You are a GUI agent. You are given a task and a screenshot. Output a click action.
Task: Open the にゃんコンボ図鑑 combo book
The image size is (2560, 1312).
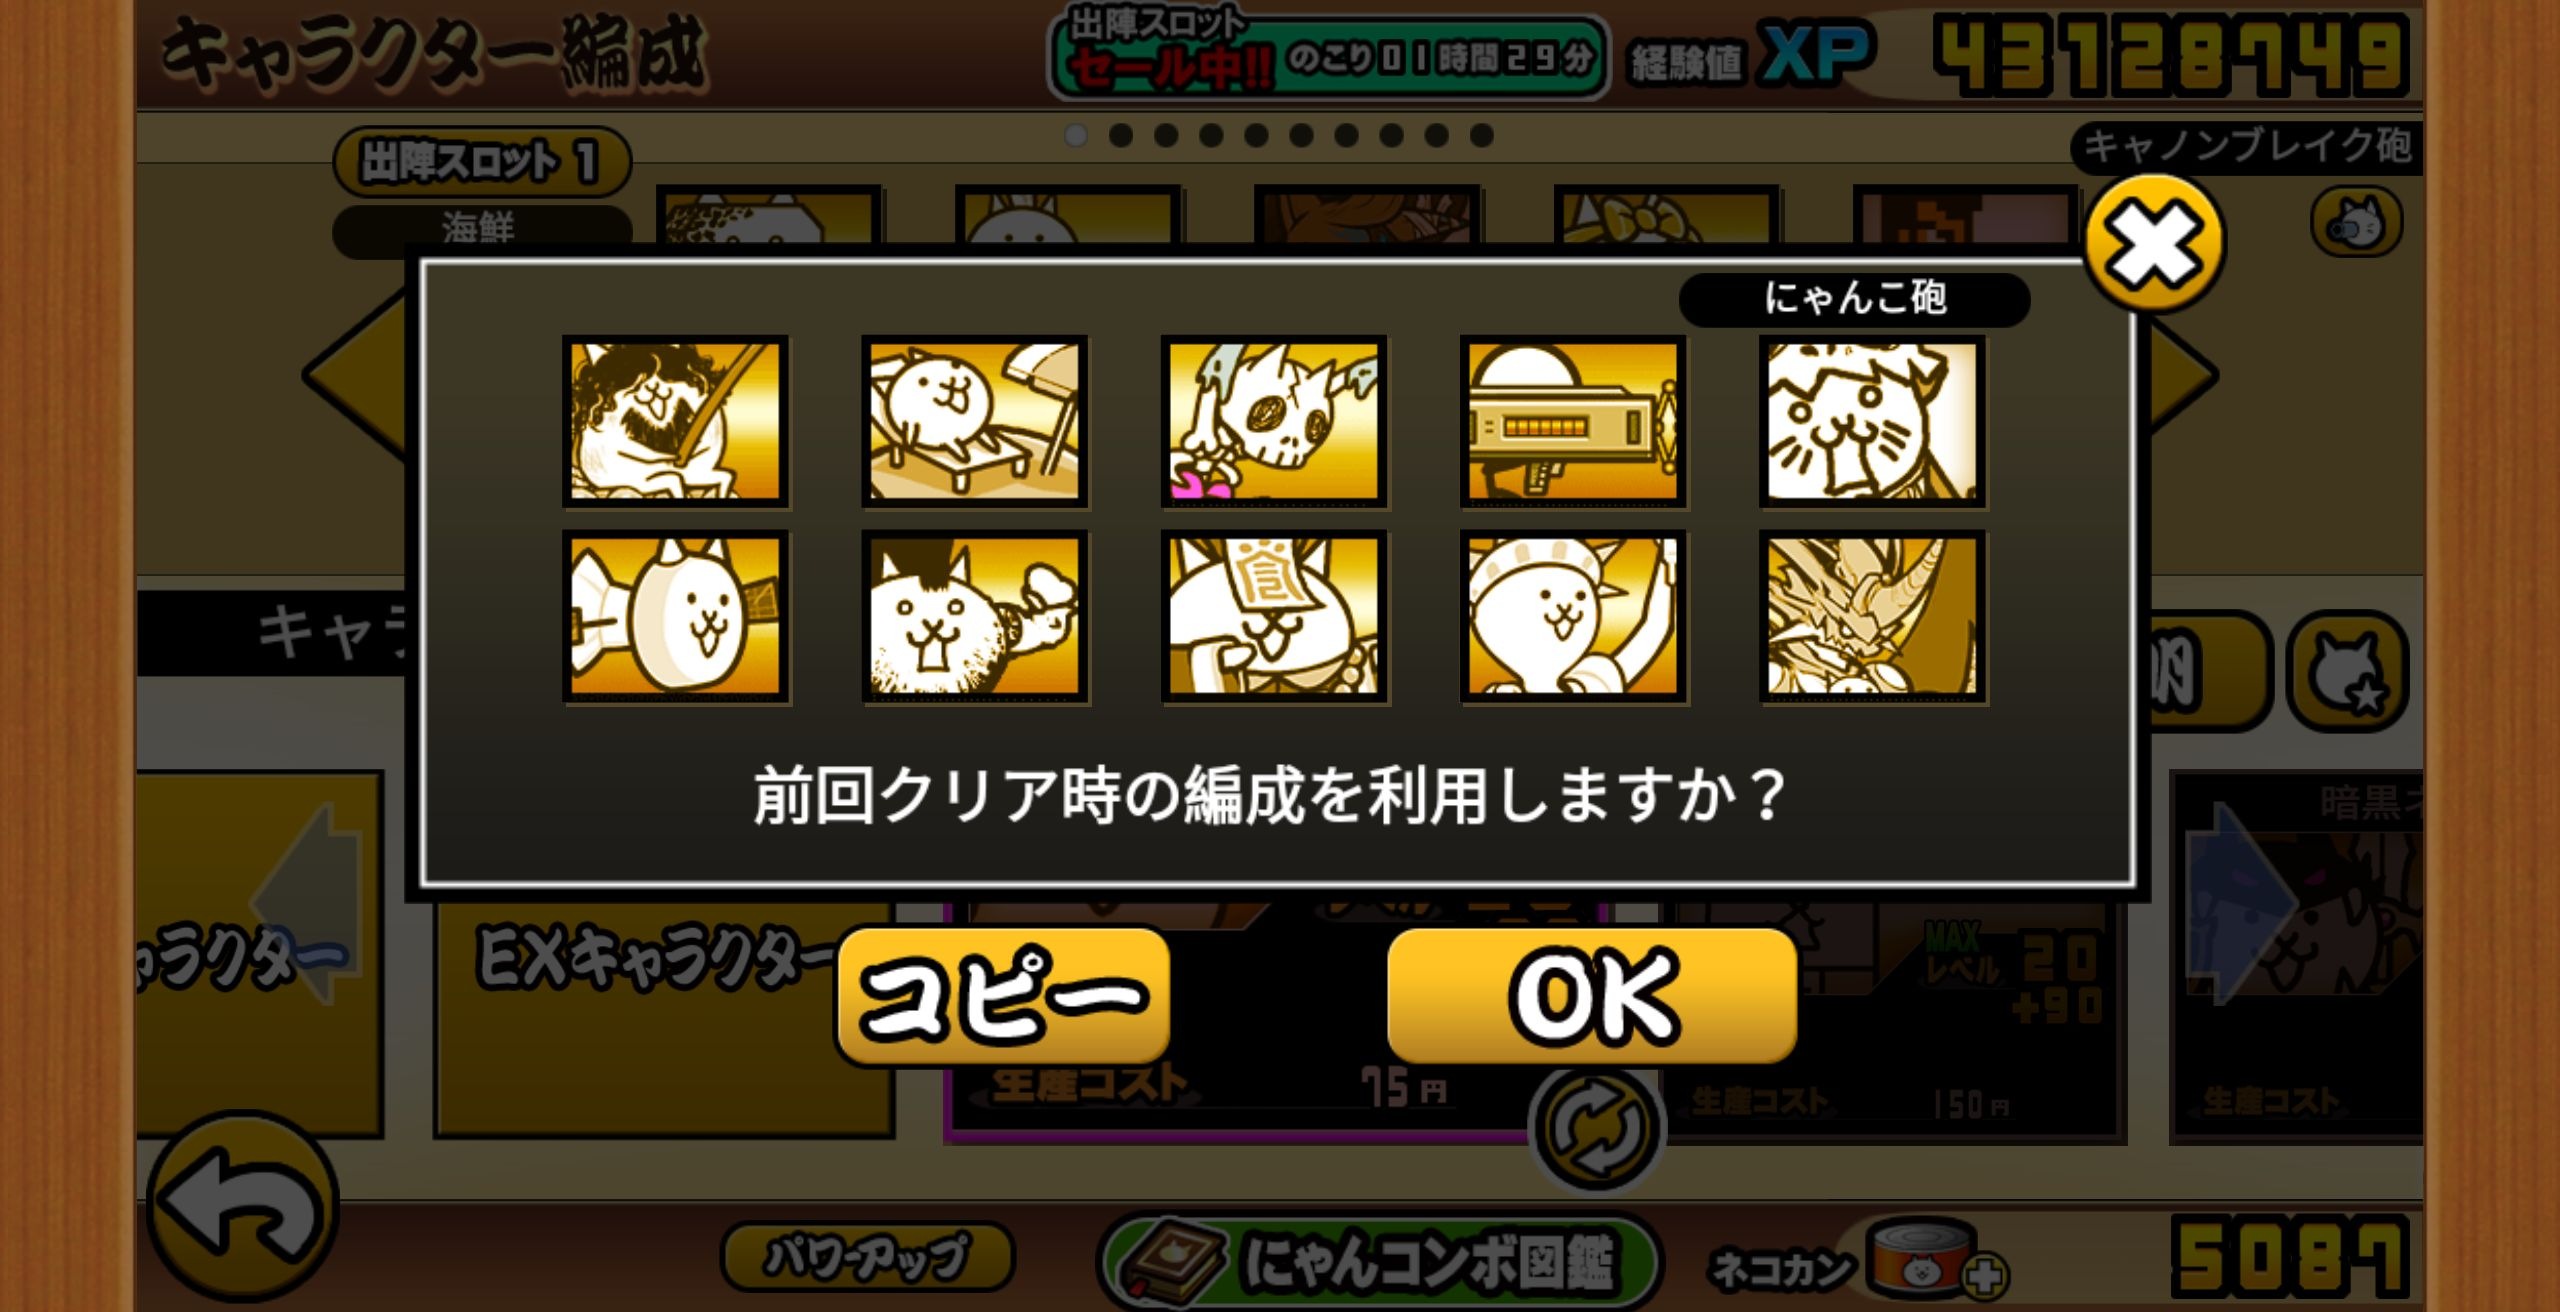(1380, 1262)
